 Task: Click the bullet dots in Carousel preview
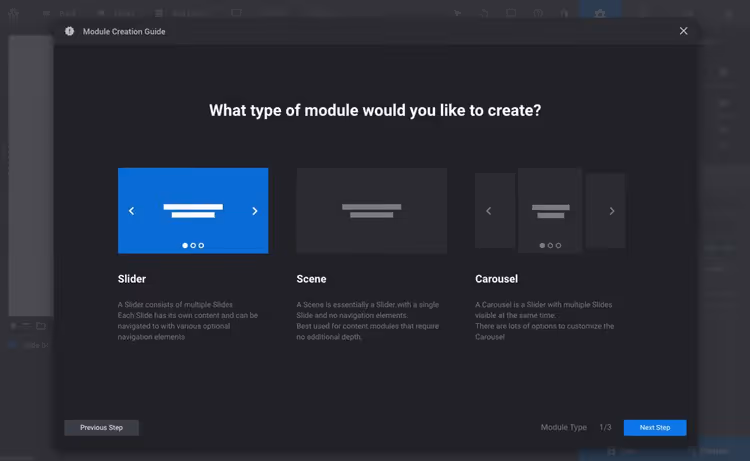coord(550,245)
